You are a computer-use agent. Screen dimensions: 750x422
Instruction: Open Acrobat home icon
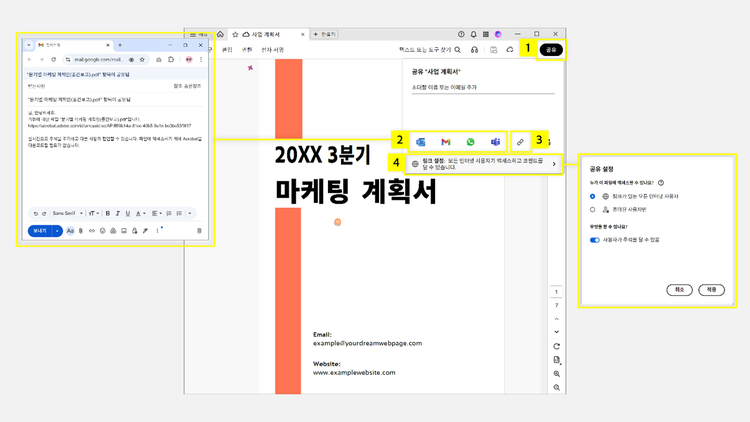[x=220, y=34]
